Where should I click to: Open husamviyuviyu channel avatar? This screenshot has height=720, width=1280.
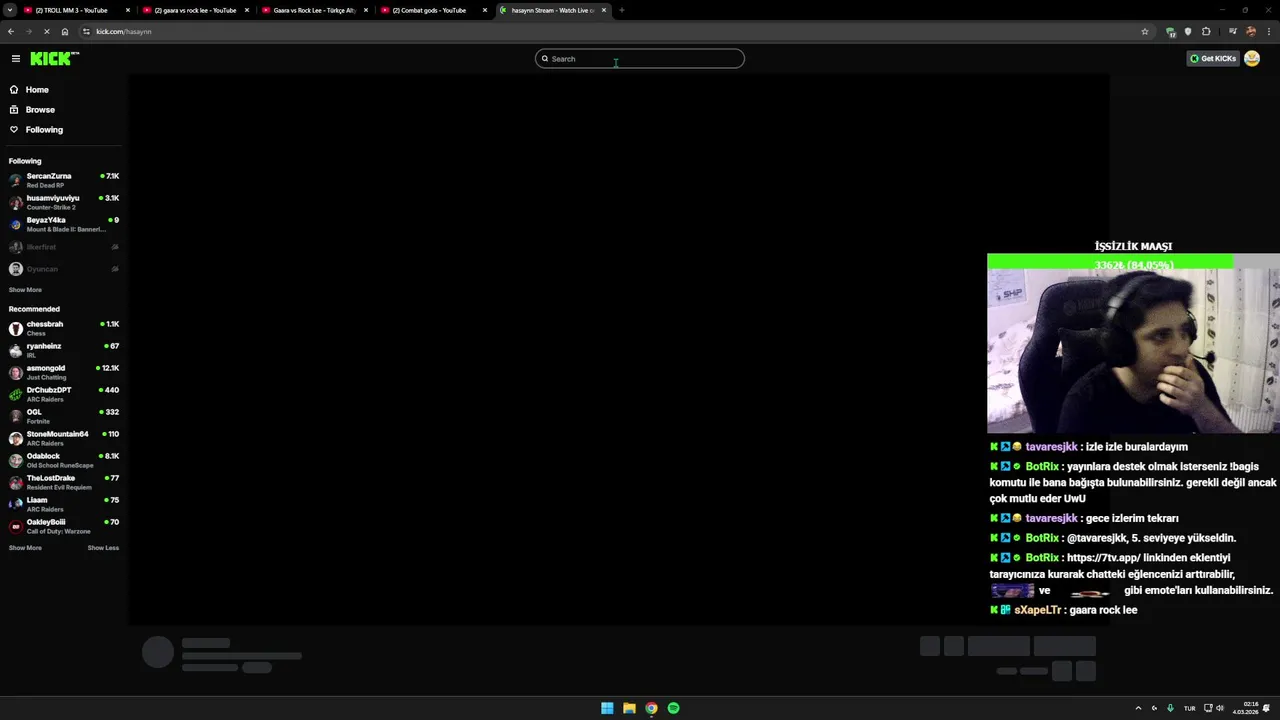point(15,203)
